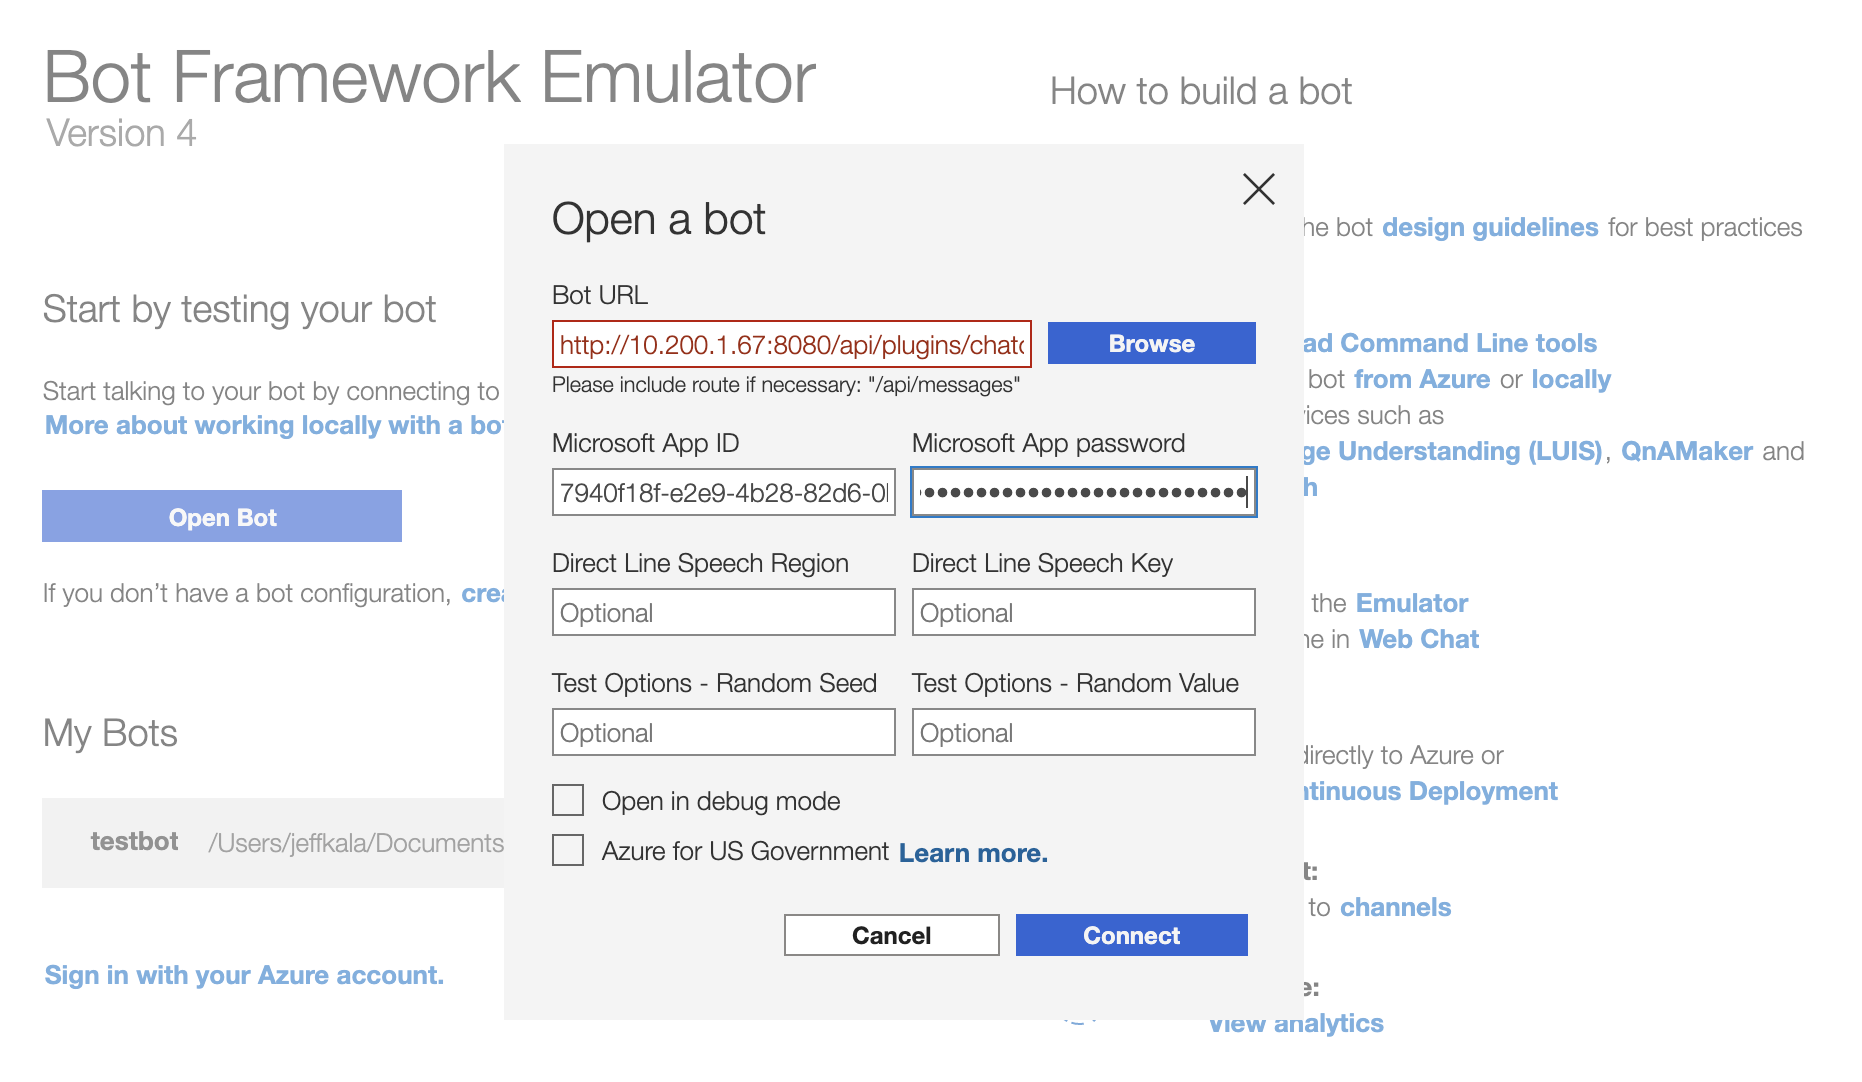Close the Open a bot dialog
This screenshot has width=1862, height=1082.
point(1258,189)
